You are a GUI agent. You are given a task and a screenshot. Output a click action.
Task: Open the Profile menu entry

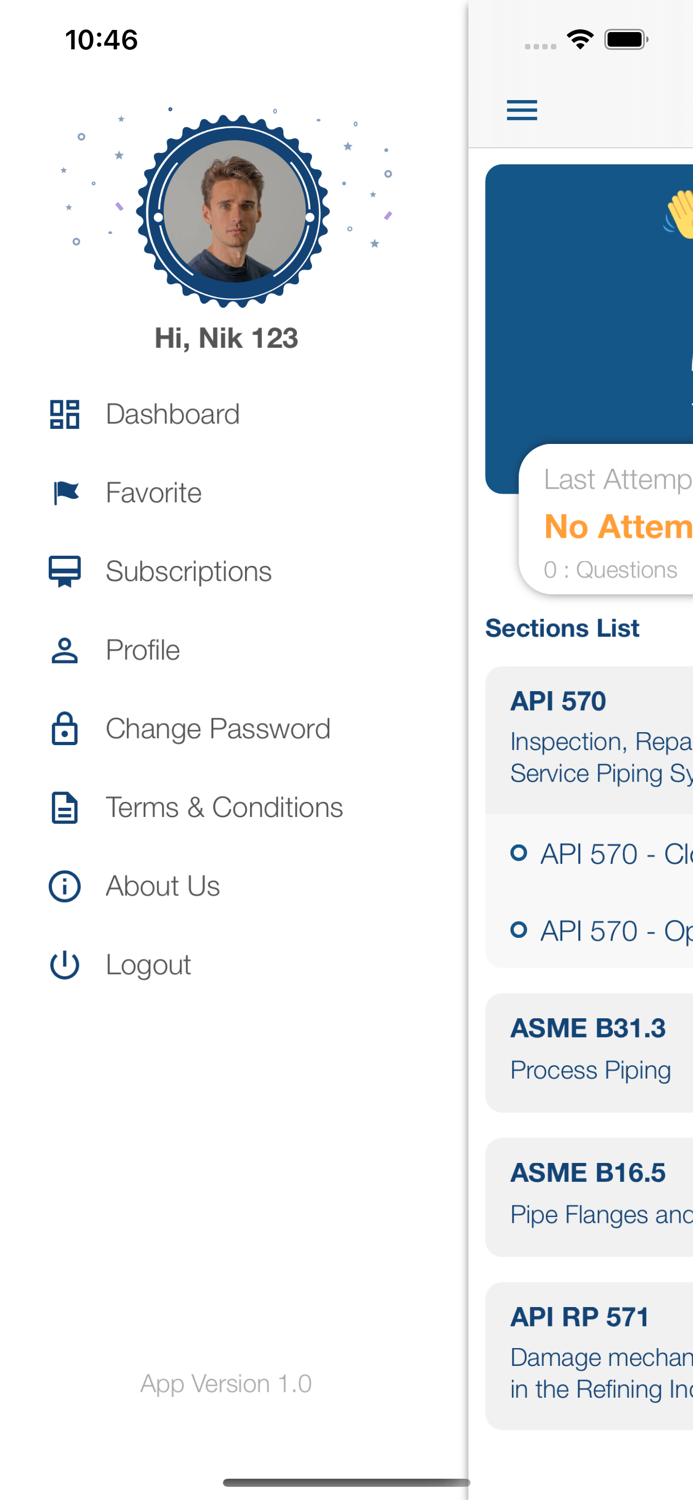click(142, 649)
